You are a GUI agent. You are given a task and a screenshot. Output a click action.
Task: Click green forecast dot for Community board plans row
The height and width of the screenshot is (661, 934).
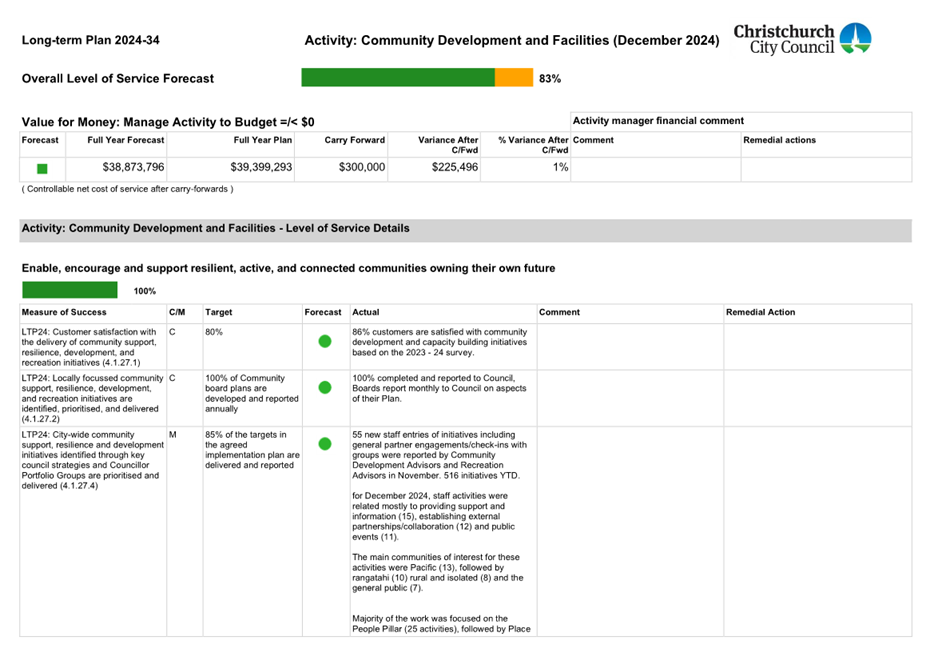[x=324, y=387]
